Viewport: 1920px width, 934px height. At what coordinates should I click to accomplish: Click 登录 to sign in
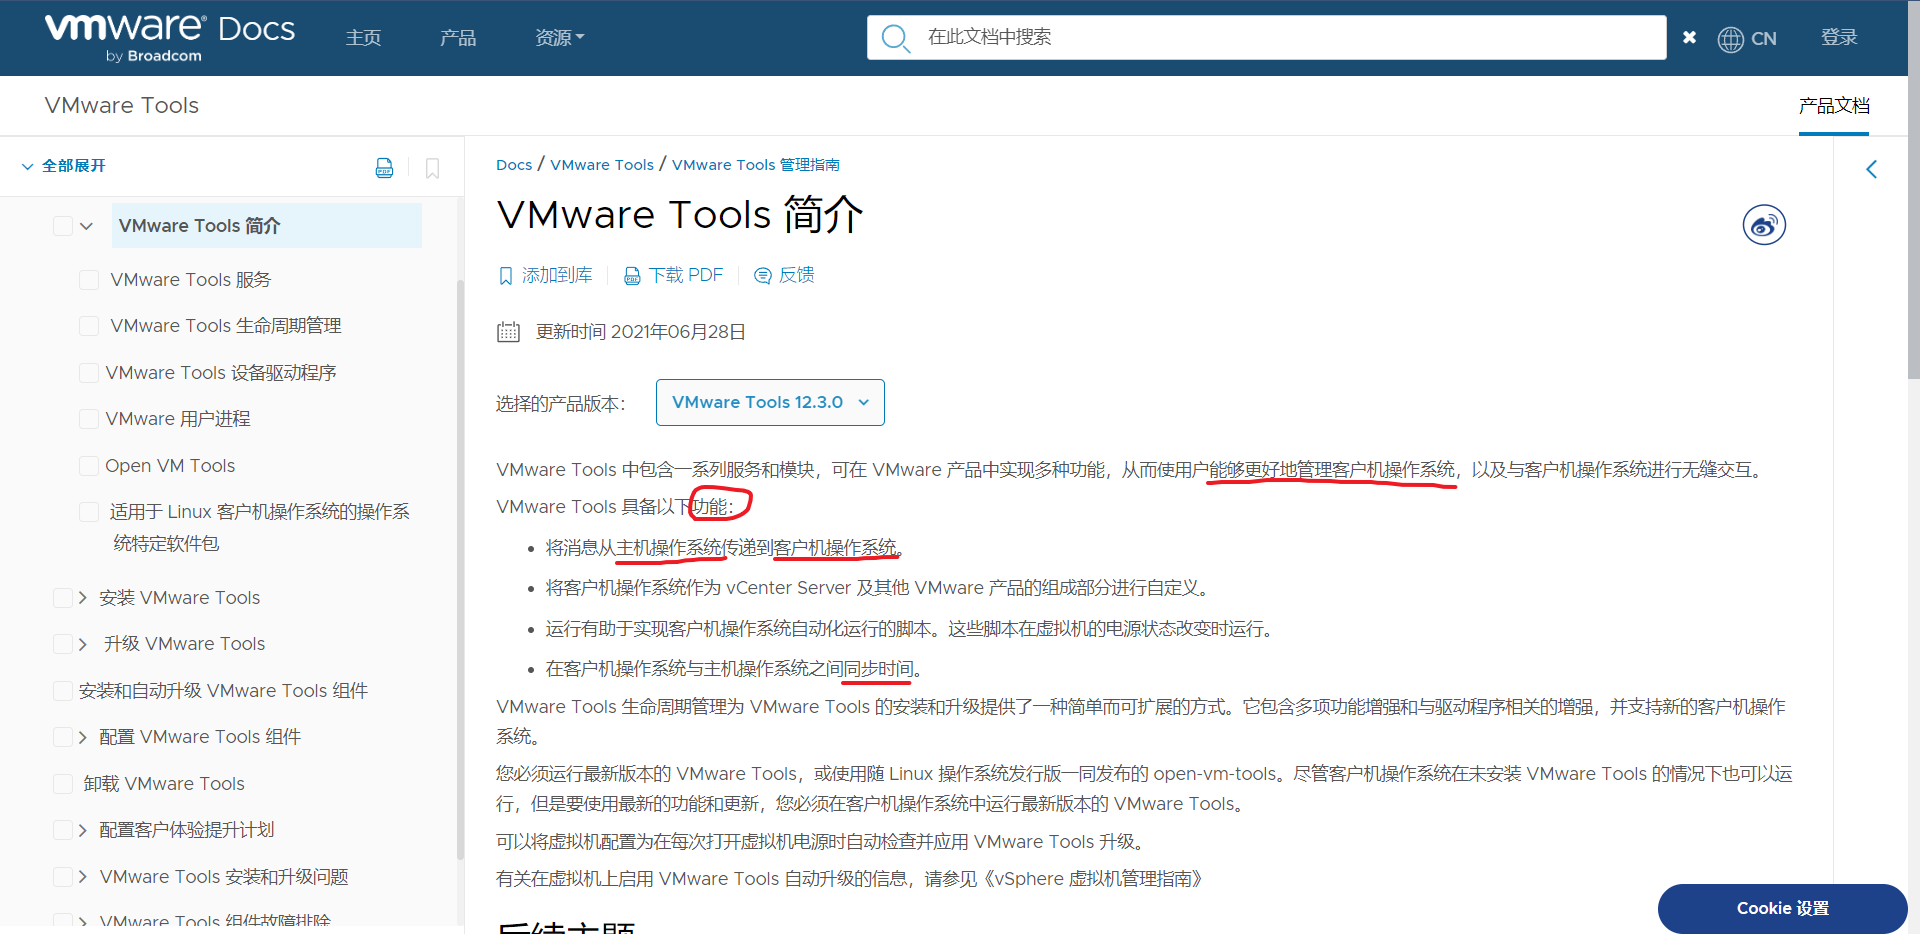[1839, 38]
